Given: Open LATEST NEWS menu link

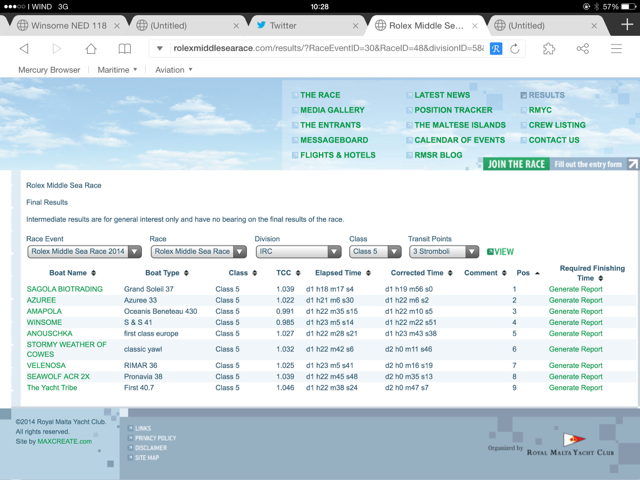Looking at the screenshot, I should [x=442, y=95].
